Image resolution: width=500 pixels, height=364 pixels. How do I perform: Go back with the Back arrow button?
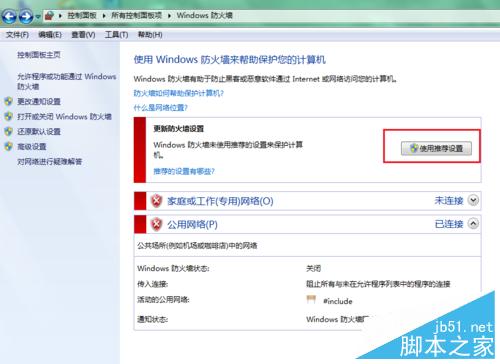coord(9,16)
